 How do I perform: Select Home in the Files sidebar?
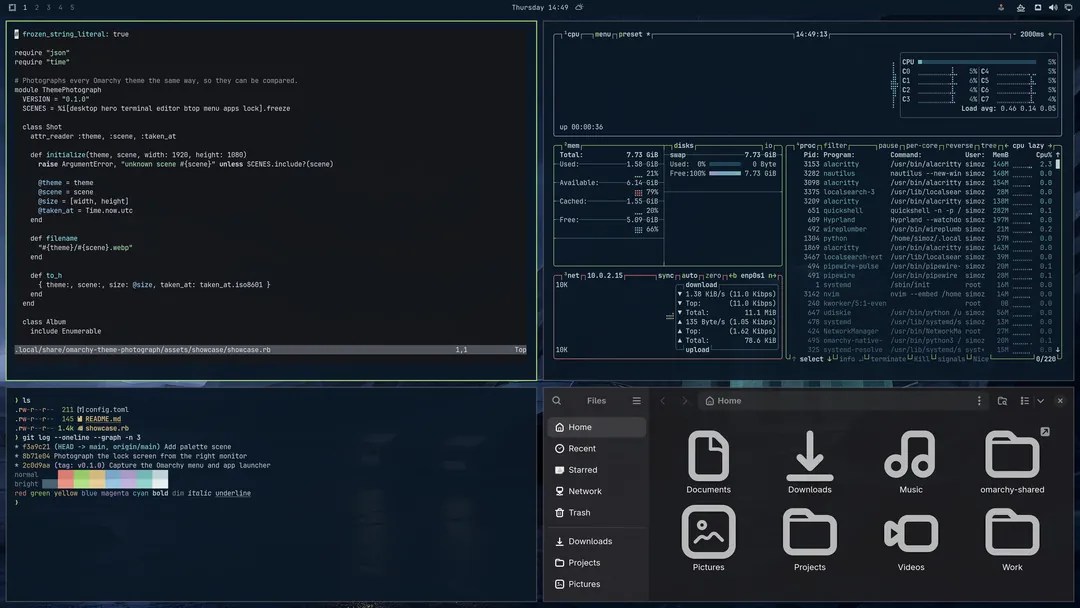coord(596,427)
